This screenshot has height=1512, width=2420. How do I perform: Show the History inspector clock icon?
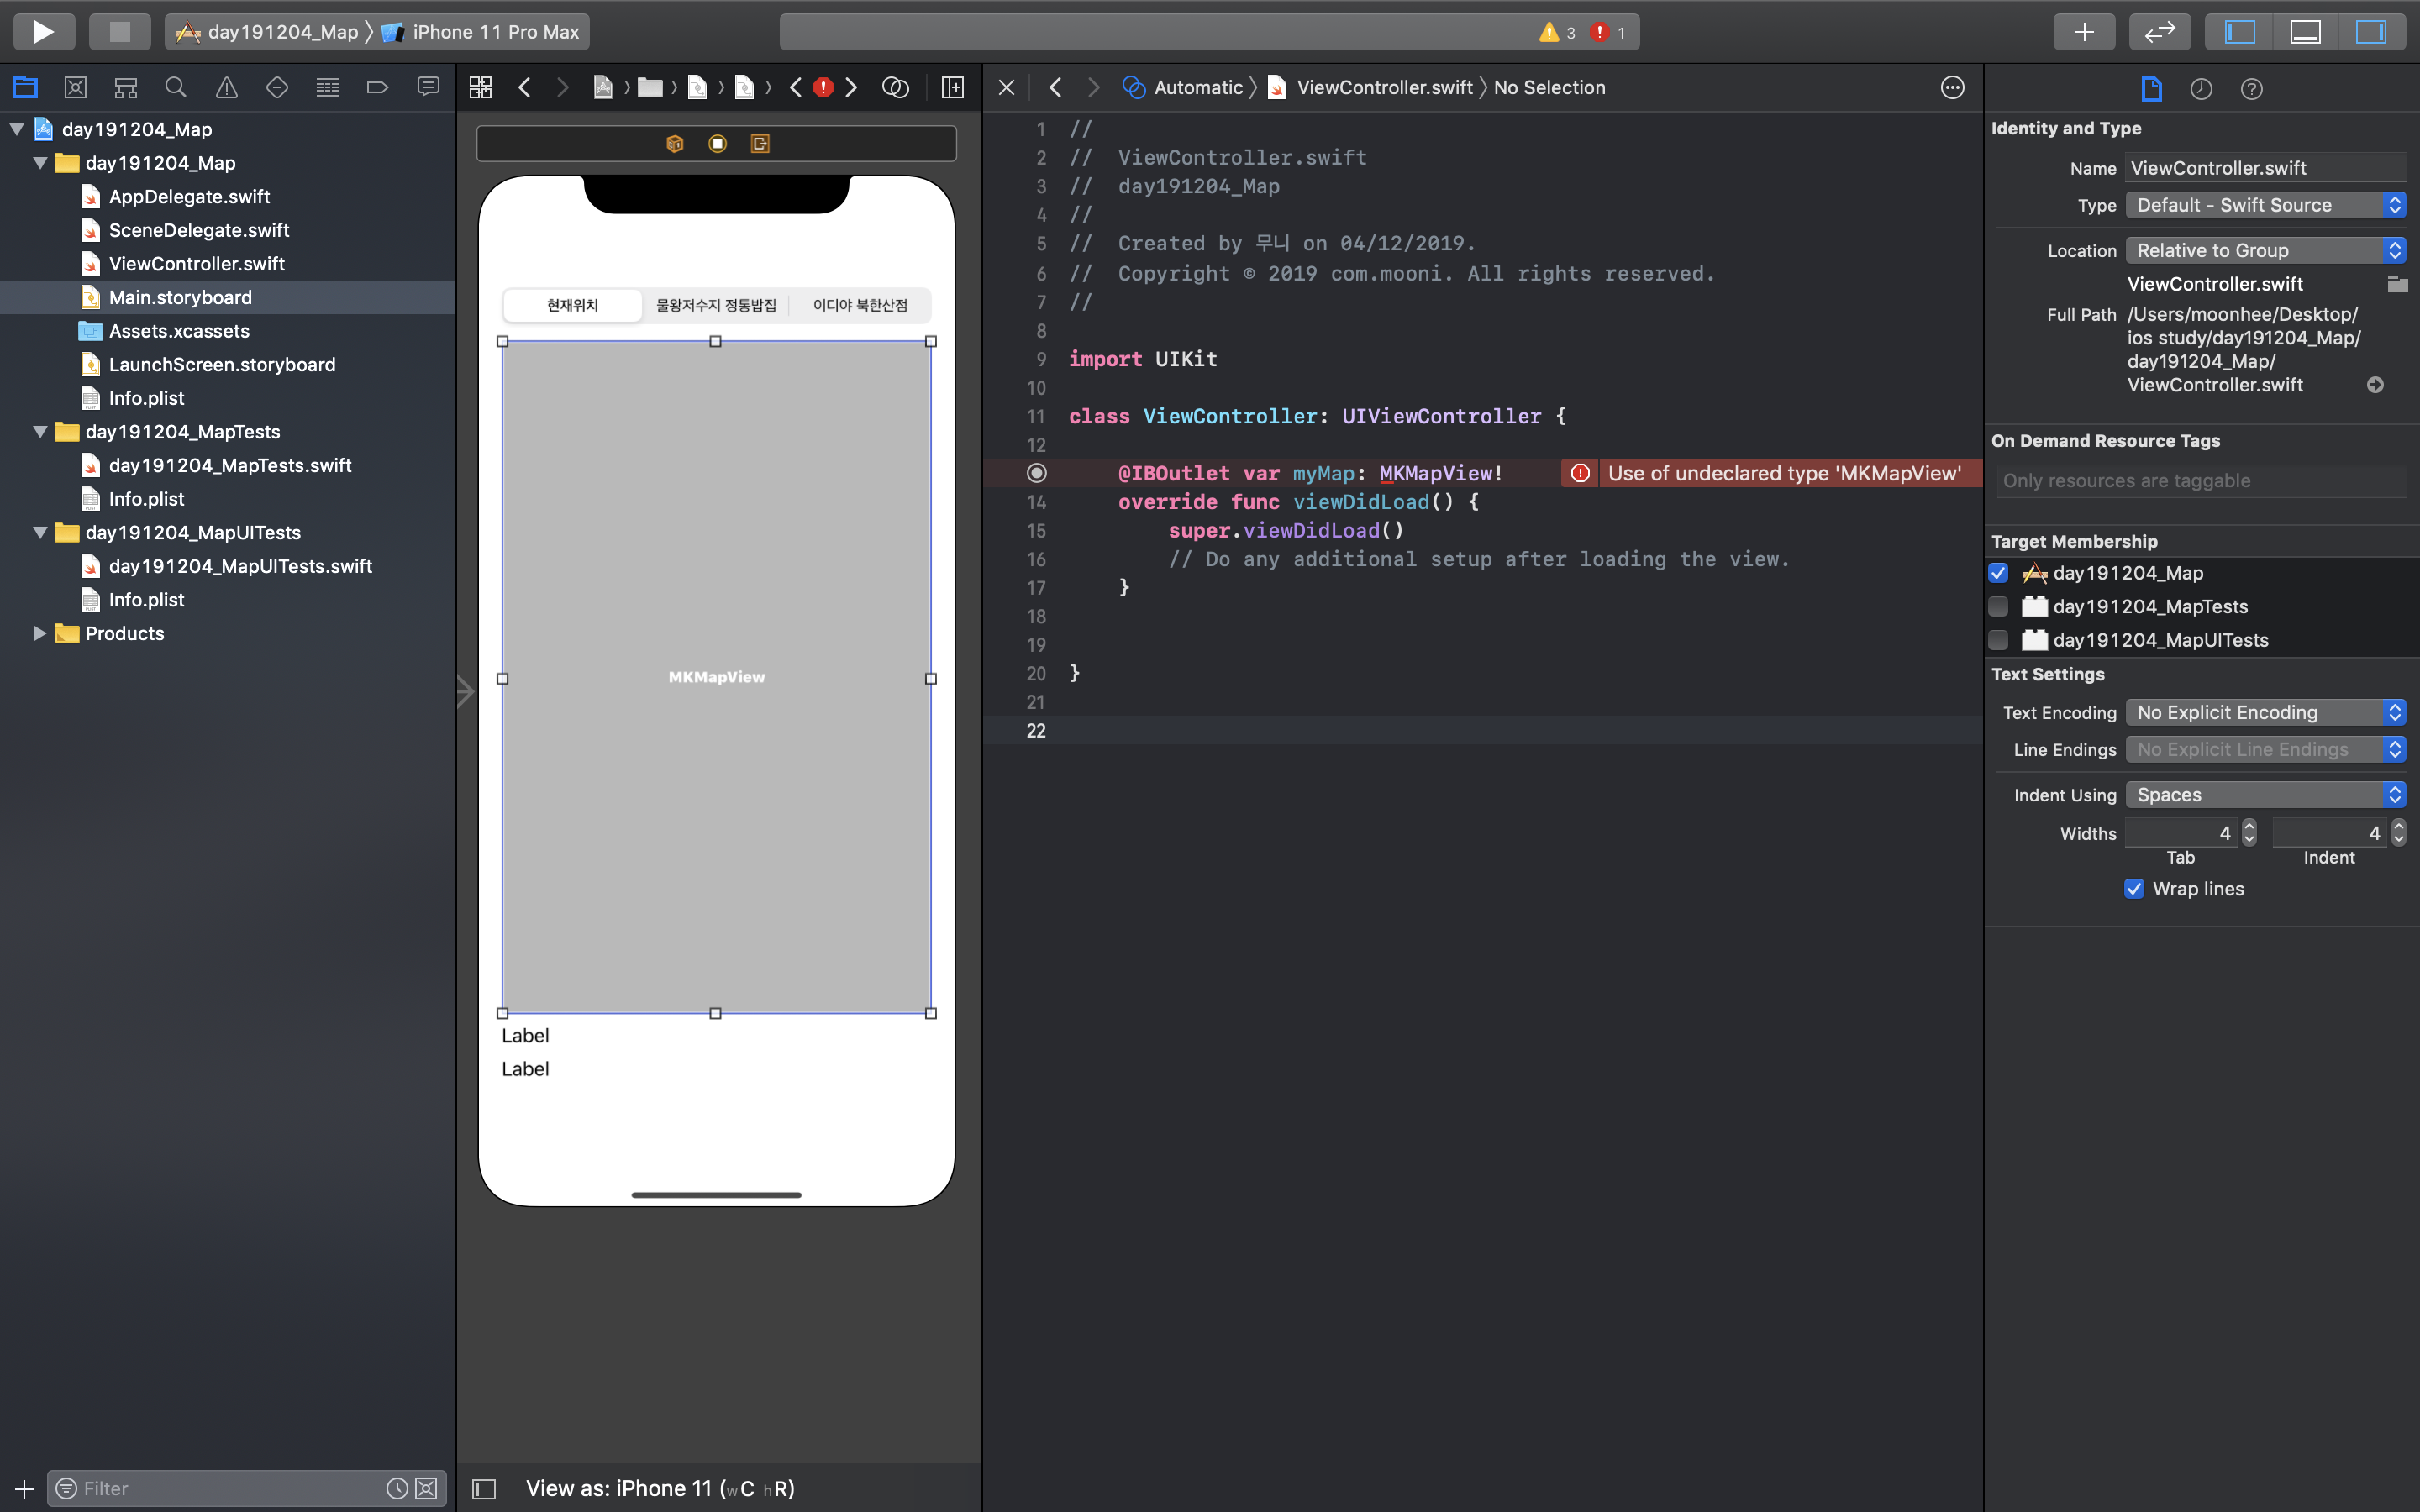pyautogui.click(x=2201, y=89)
